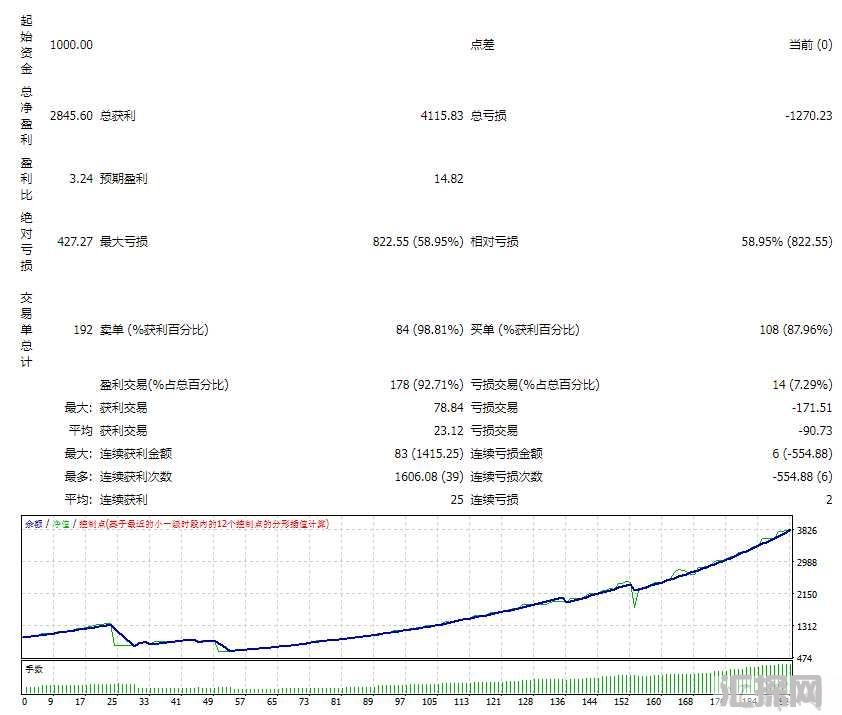Click the 预期盈利 value 14.82

coord(448,179)
